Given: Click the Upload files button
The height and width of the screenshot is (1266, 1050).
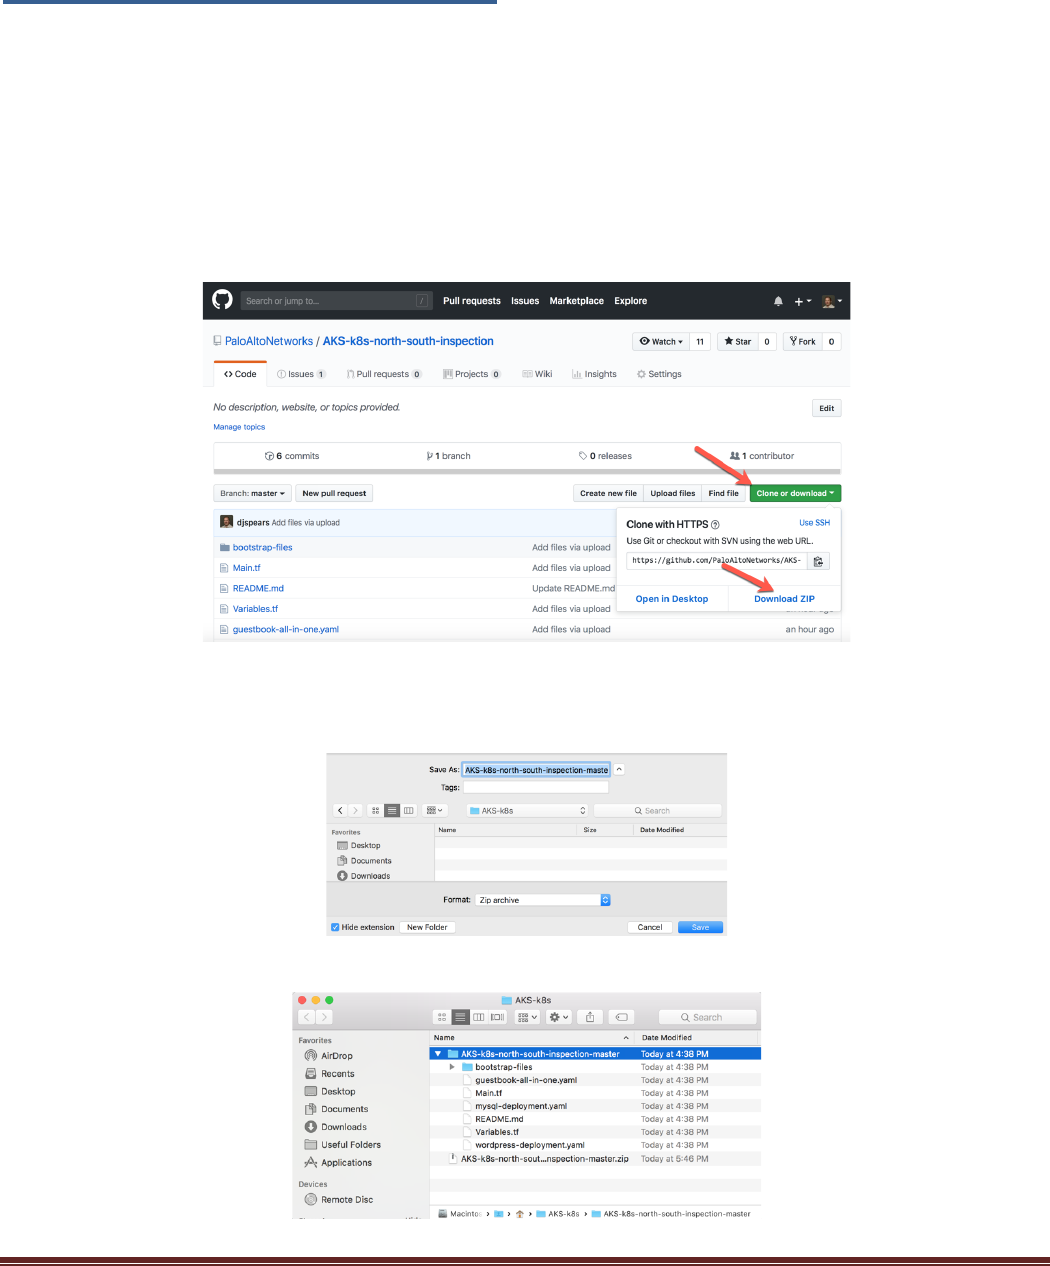Looking at the screenshot, I should (x=673, y=493).
